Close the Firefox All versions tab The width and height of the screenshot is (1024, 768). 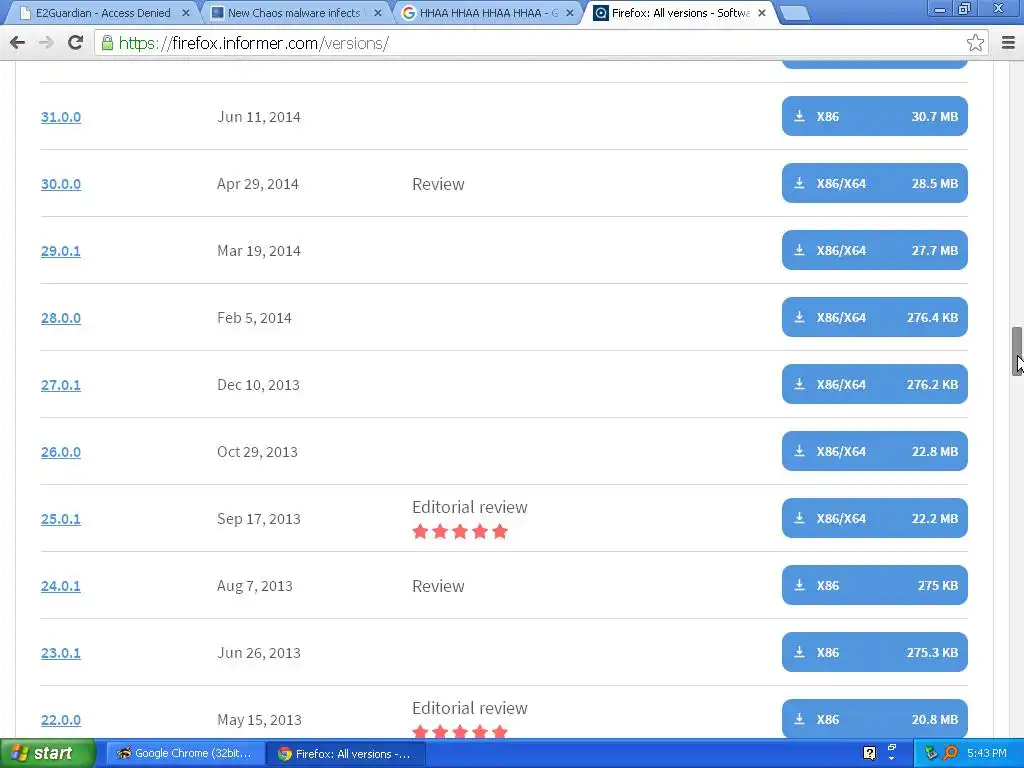click(761, 13)
